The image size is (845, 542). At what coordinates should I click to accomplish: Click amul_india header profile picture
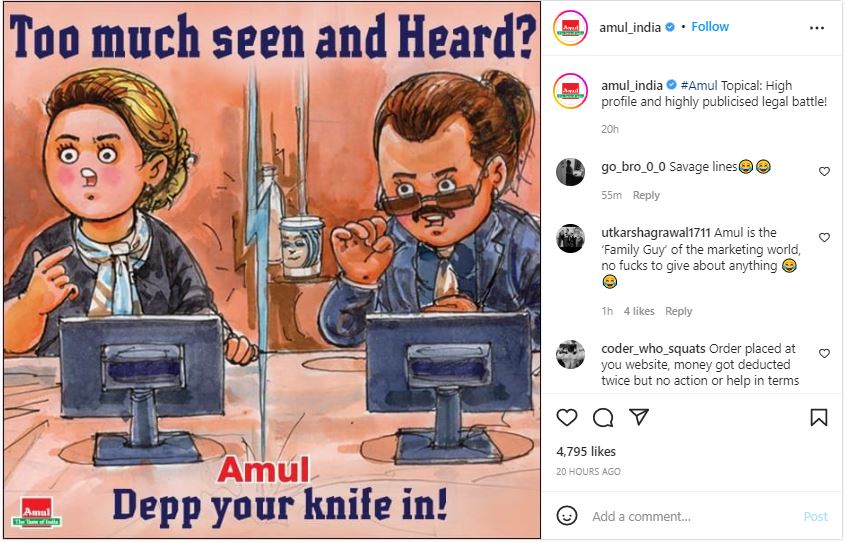coord(570,27)
